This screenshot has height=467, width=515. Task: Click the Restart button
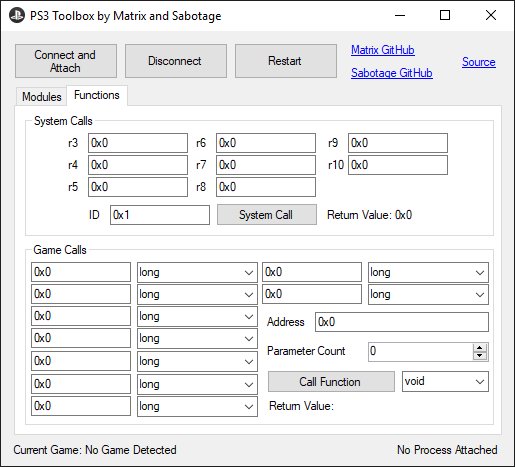(x=286, y=61)
